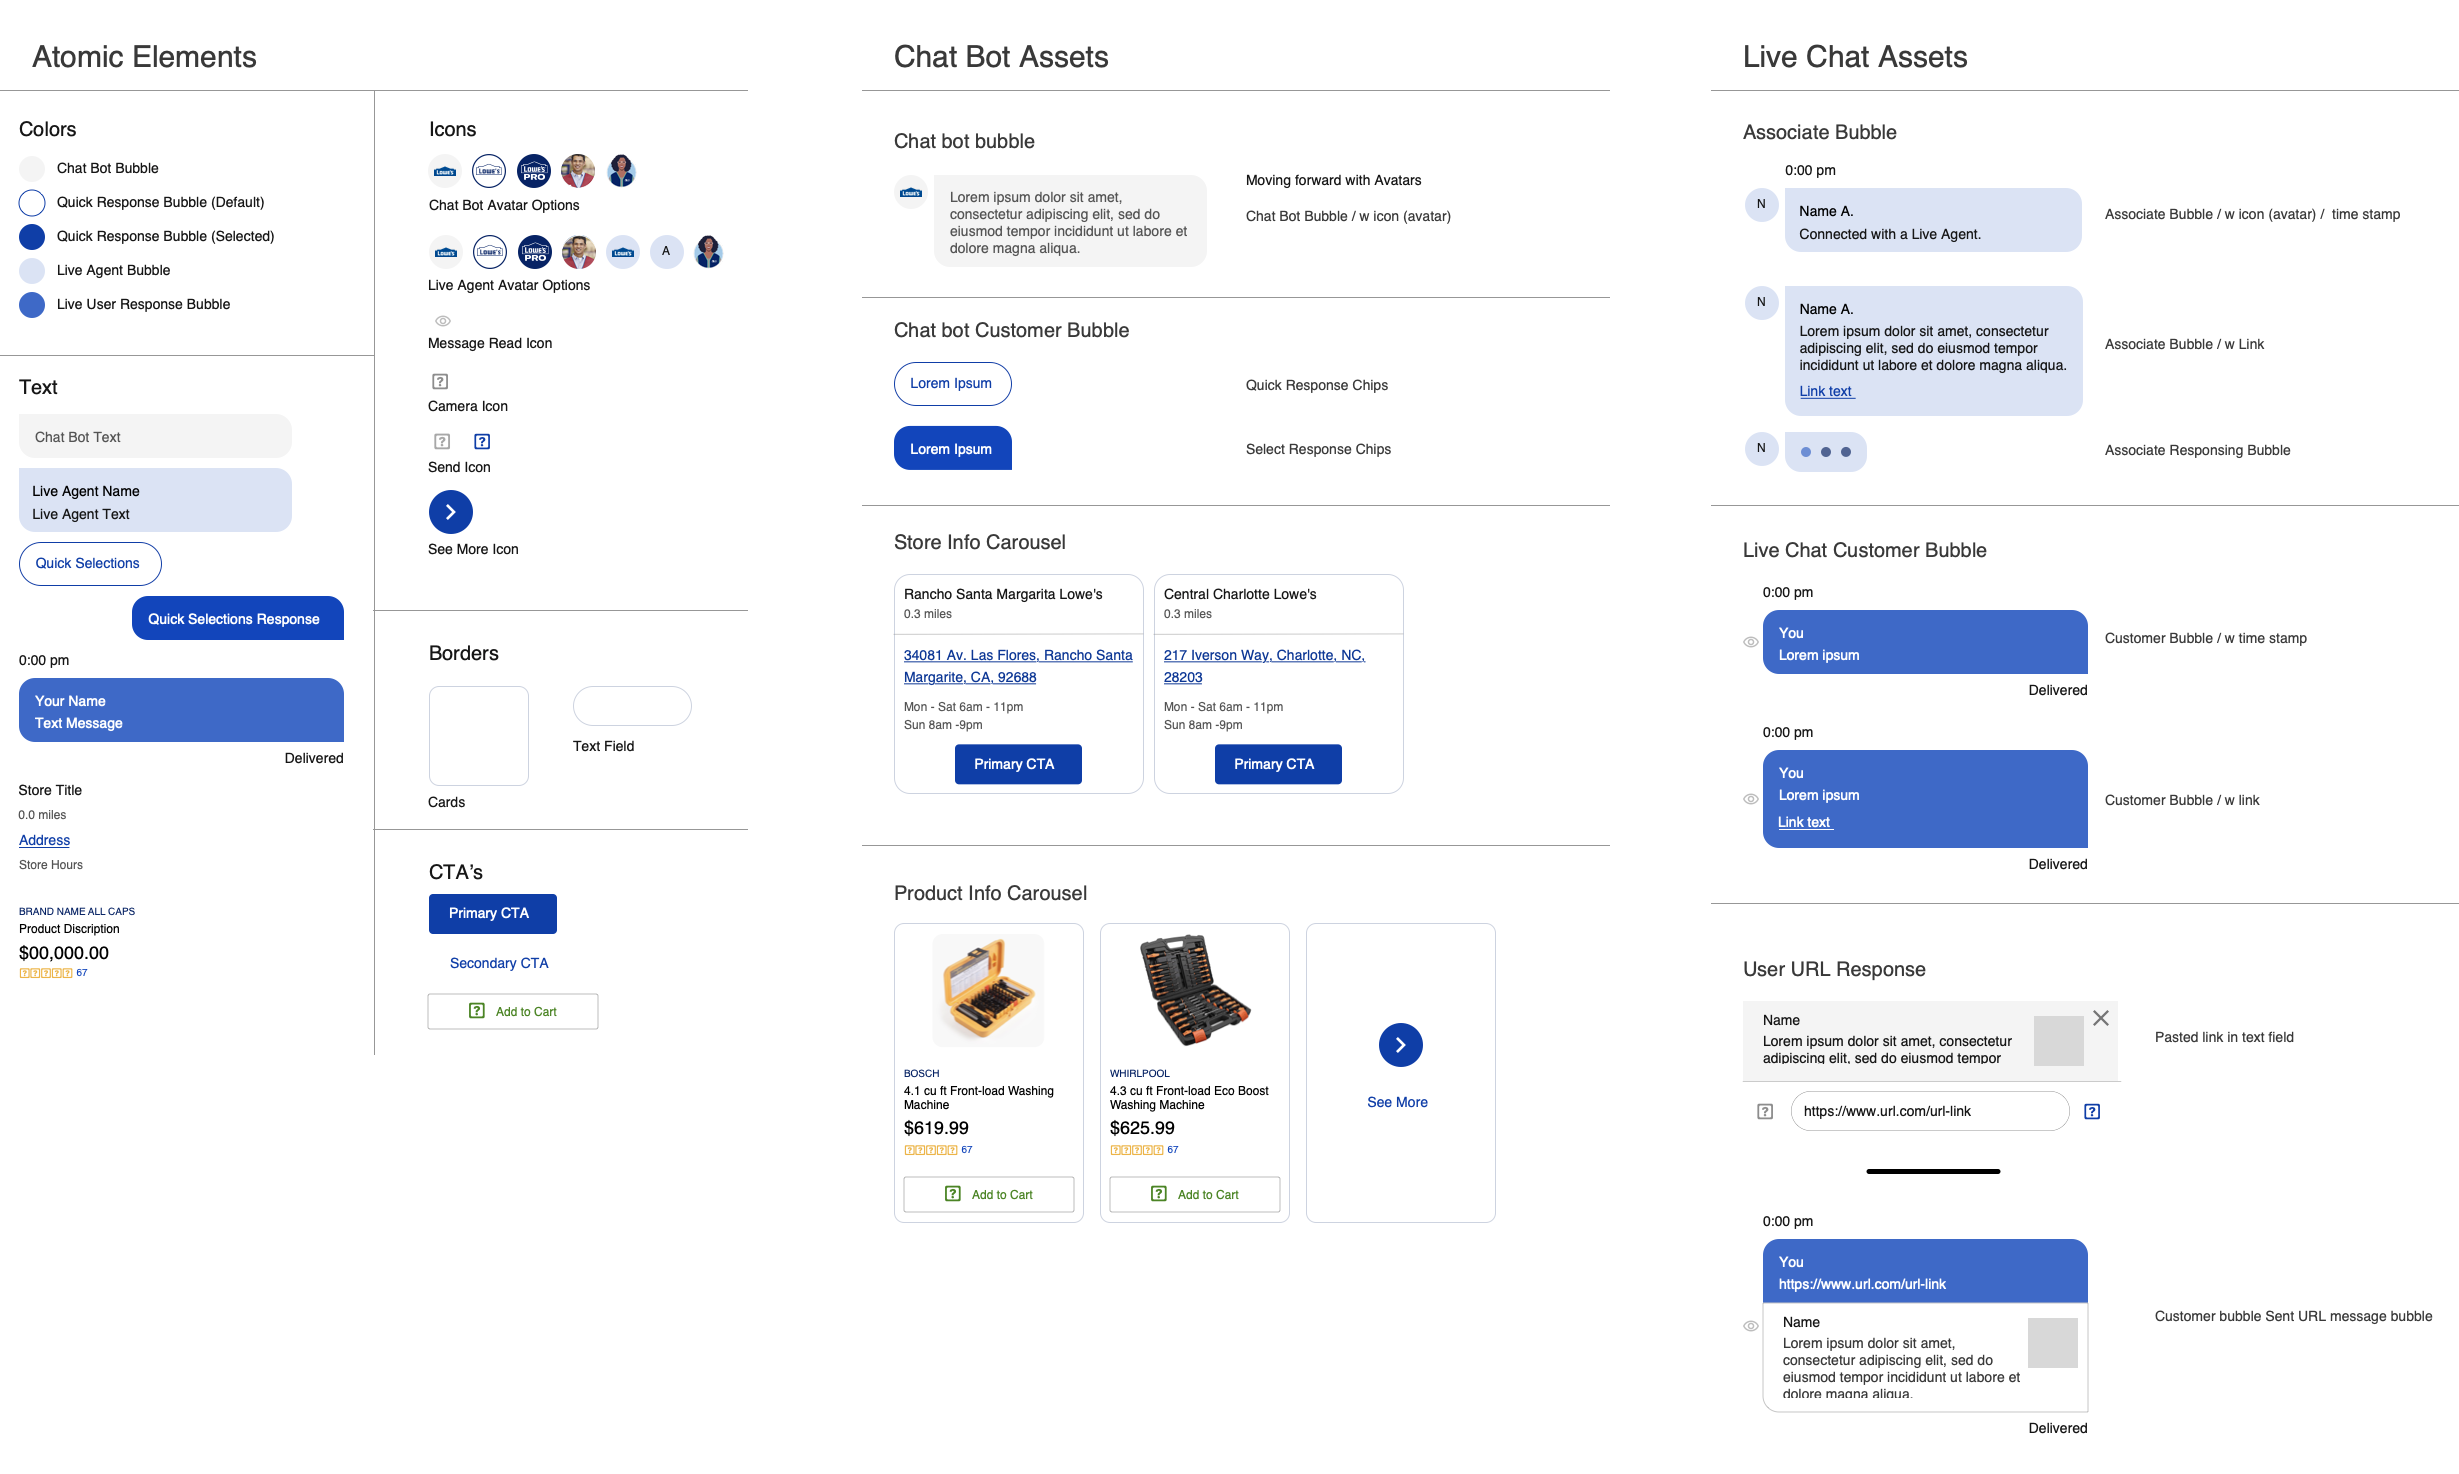2459x1474 pixels.
Task: Select the outlined Lorem Ipsum quick response chip
Action: click(x=952, y=384)
